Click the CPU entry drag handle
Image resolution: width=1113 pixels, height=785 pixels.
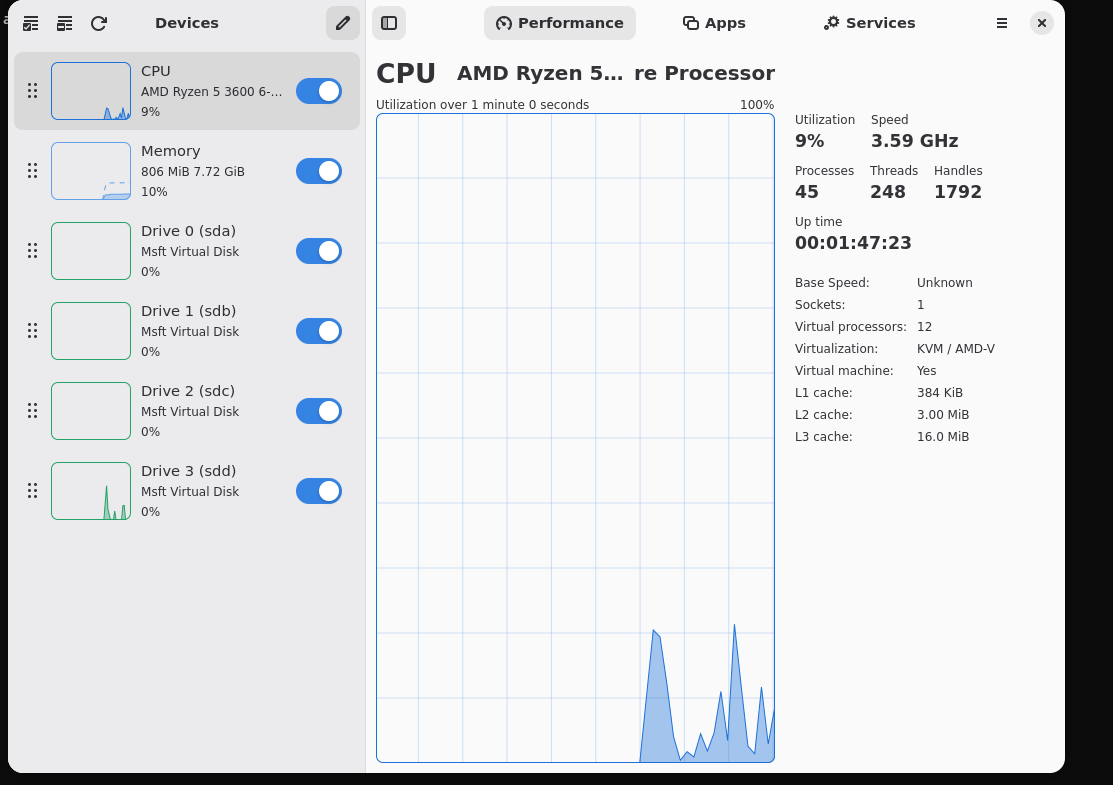(32, 90)
